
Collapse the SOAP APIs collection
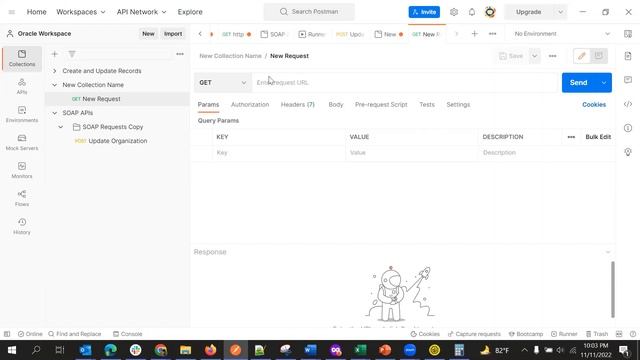pyautogui.click(x=55, y=113)
